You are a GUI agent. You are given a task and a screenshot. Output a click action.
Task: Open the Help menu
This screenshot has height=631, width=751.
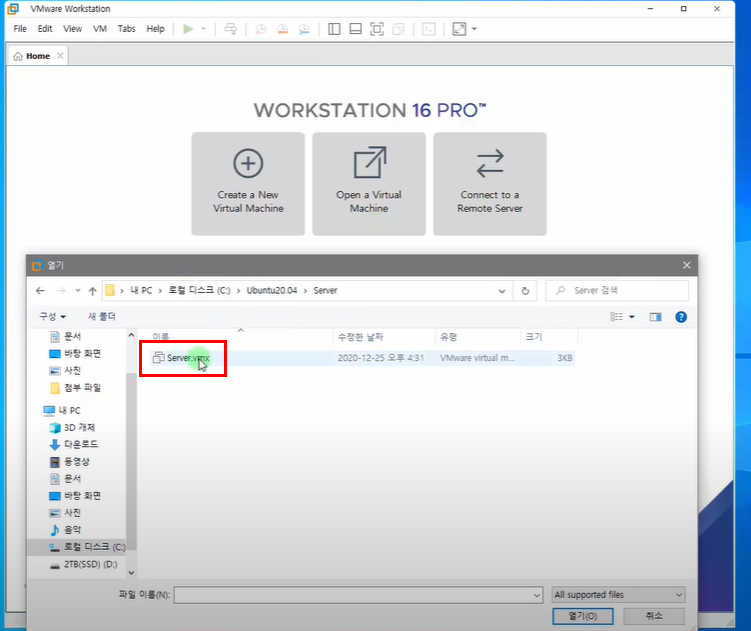point(155,29)
